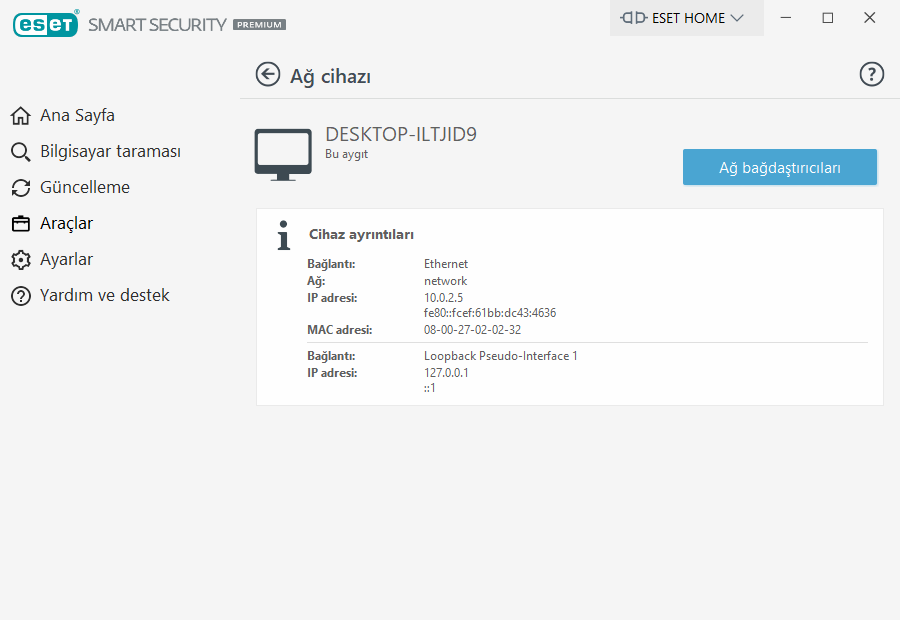Screen dimensions: 900x620
Task: Open the Araçlar menu item
Action: pyautogui.click(x=66, y=224)
